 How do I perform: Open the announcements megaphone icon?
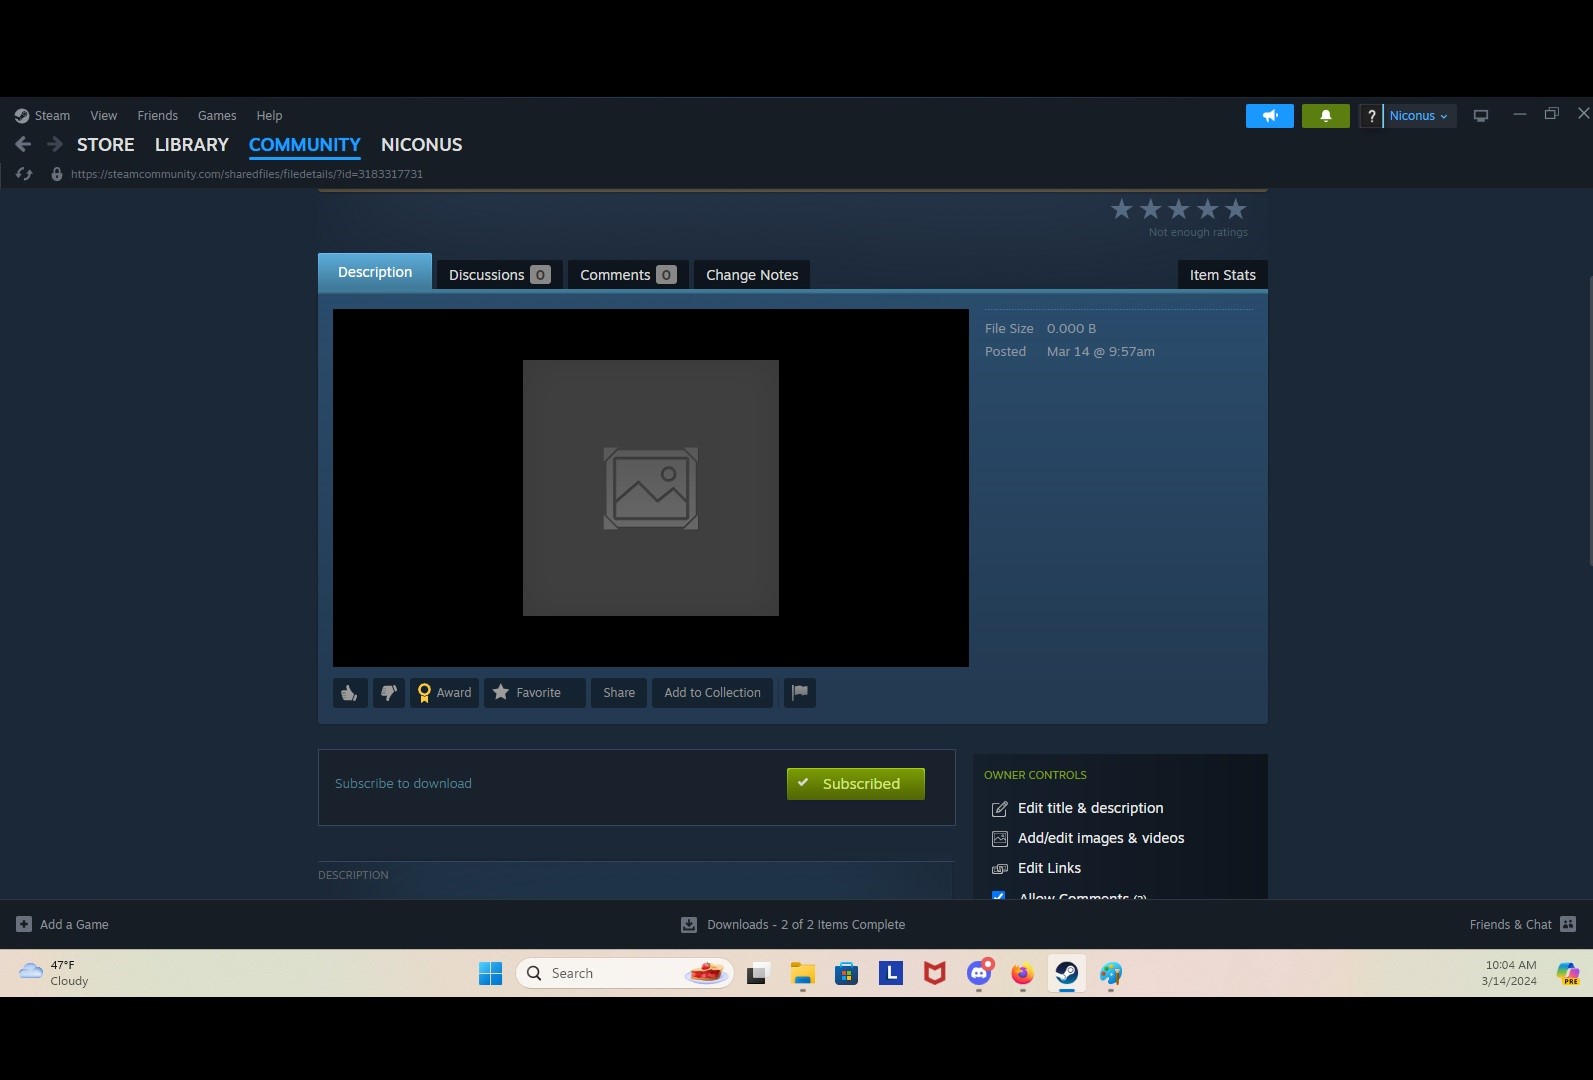click(x=1269, y=116)
